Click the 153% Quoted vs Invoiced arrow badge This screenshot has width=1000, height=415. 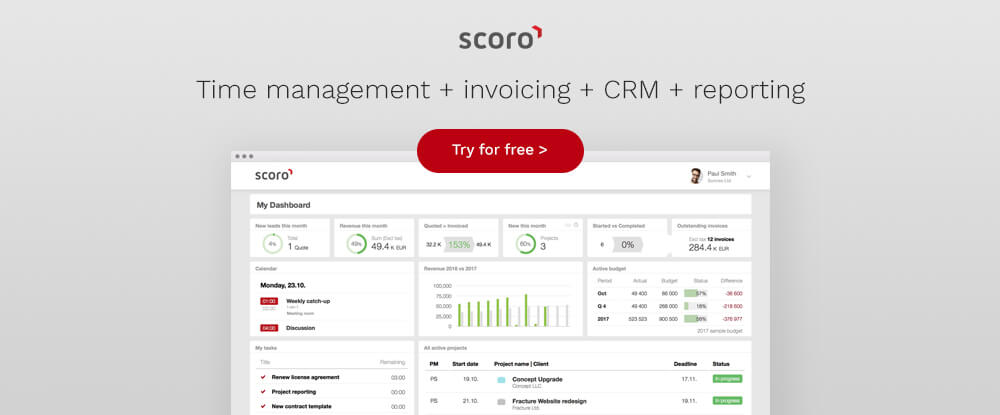(459, 244)
